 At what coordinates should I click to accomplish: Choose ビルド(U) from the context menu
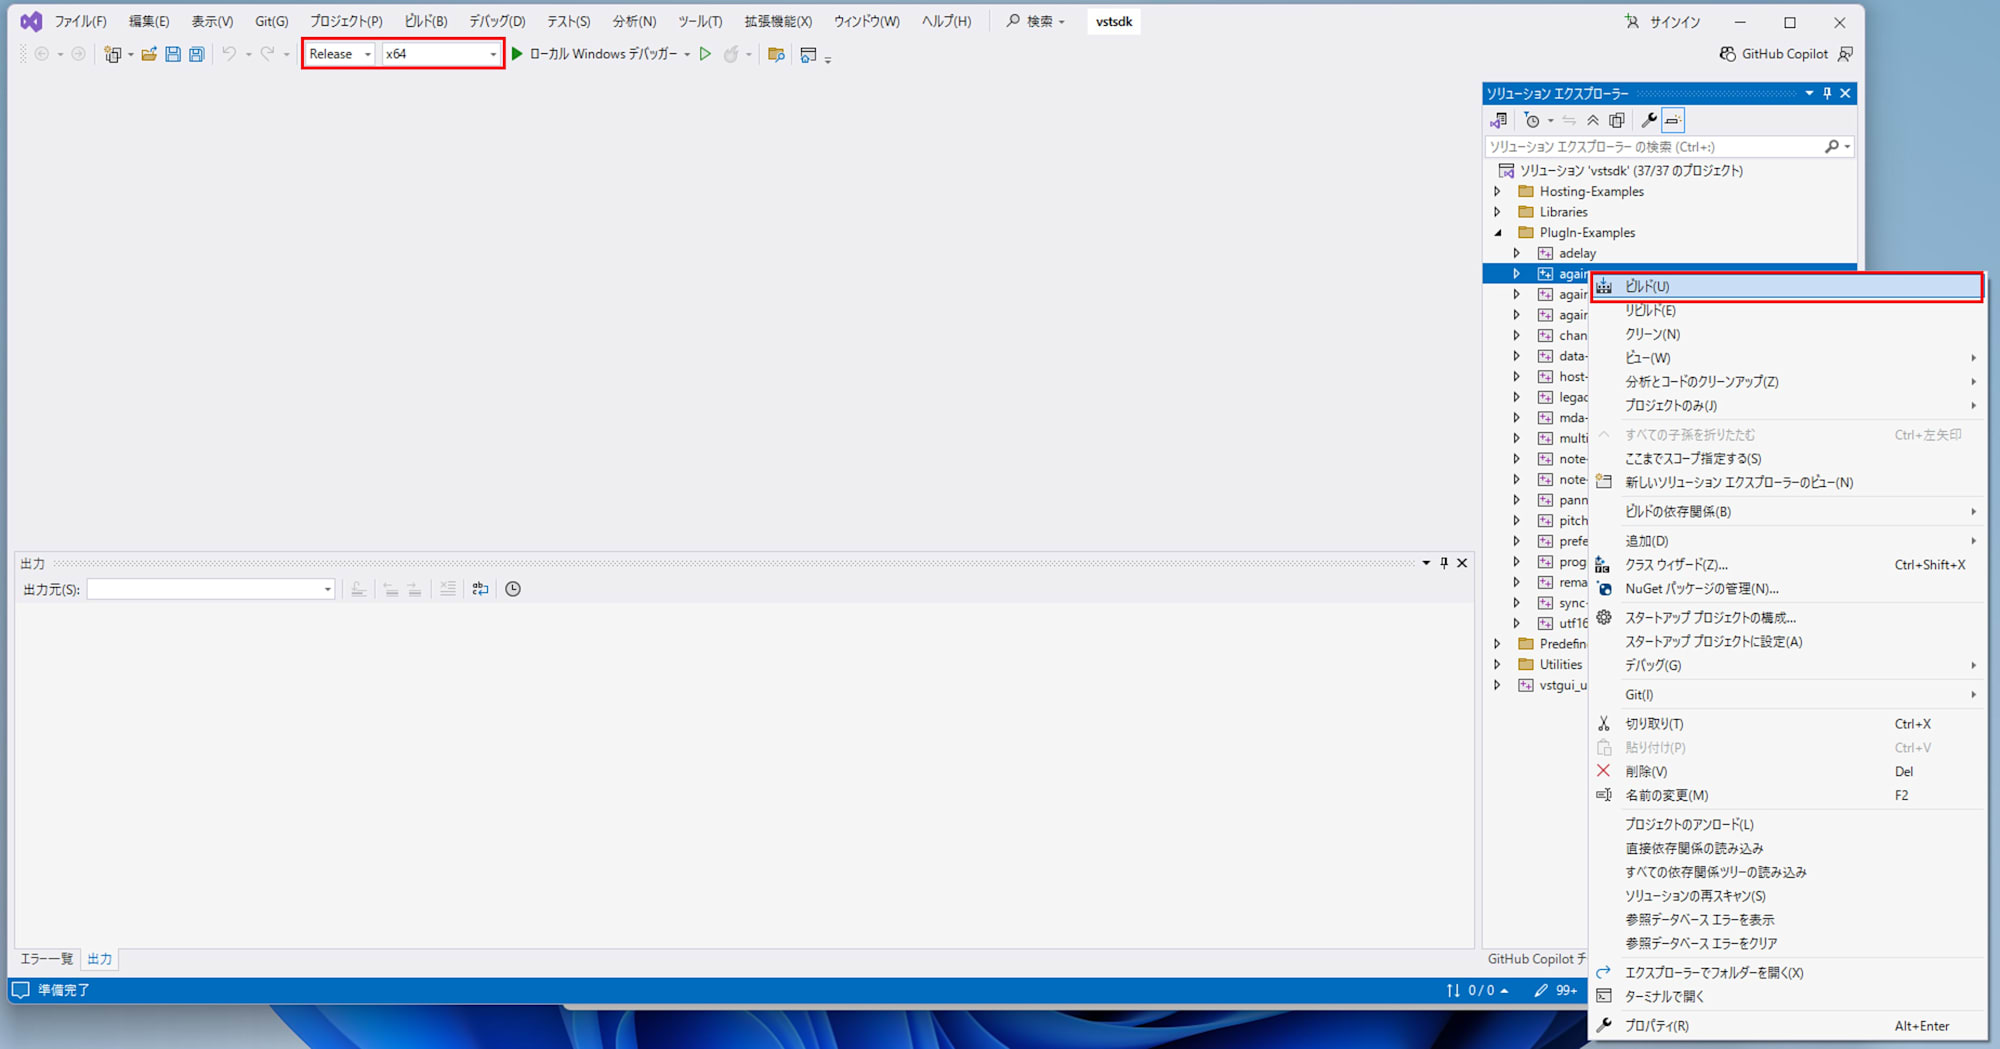pyautogui.click(x=1787, y=286)
